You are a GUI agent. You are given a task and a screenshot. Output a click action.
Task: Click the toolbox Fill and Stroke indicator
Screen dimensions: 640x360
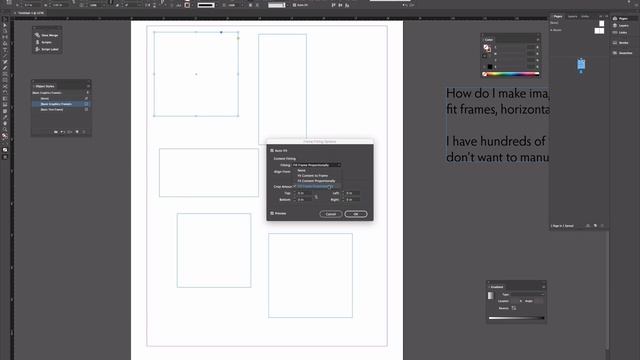(5, 136)
